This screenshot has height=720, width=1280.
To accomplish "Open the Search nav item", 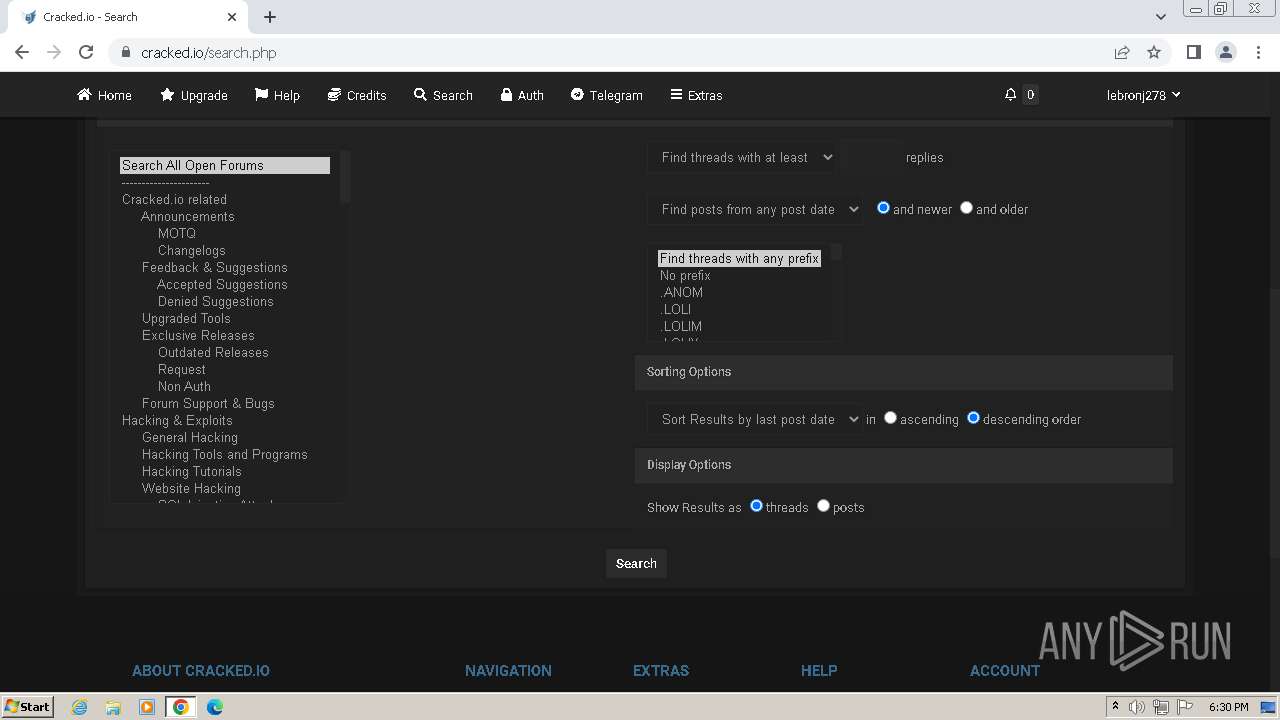I will [x=443, y=95].
